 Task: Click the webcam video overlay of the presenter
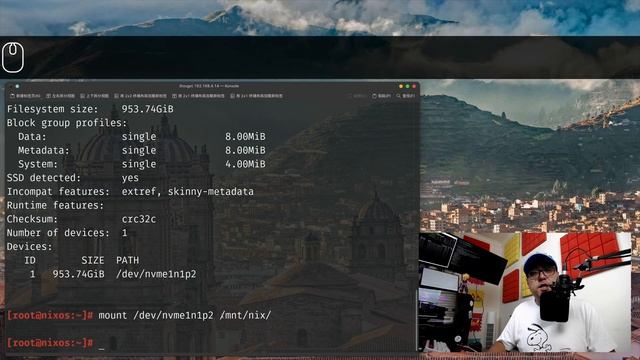click(x=524, y=292)
